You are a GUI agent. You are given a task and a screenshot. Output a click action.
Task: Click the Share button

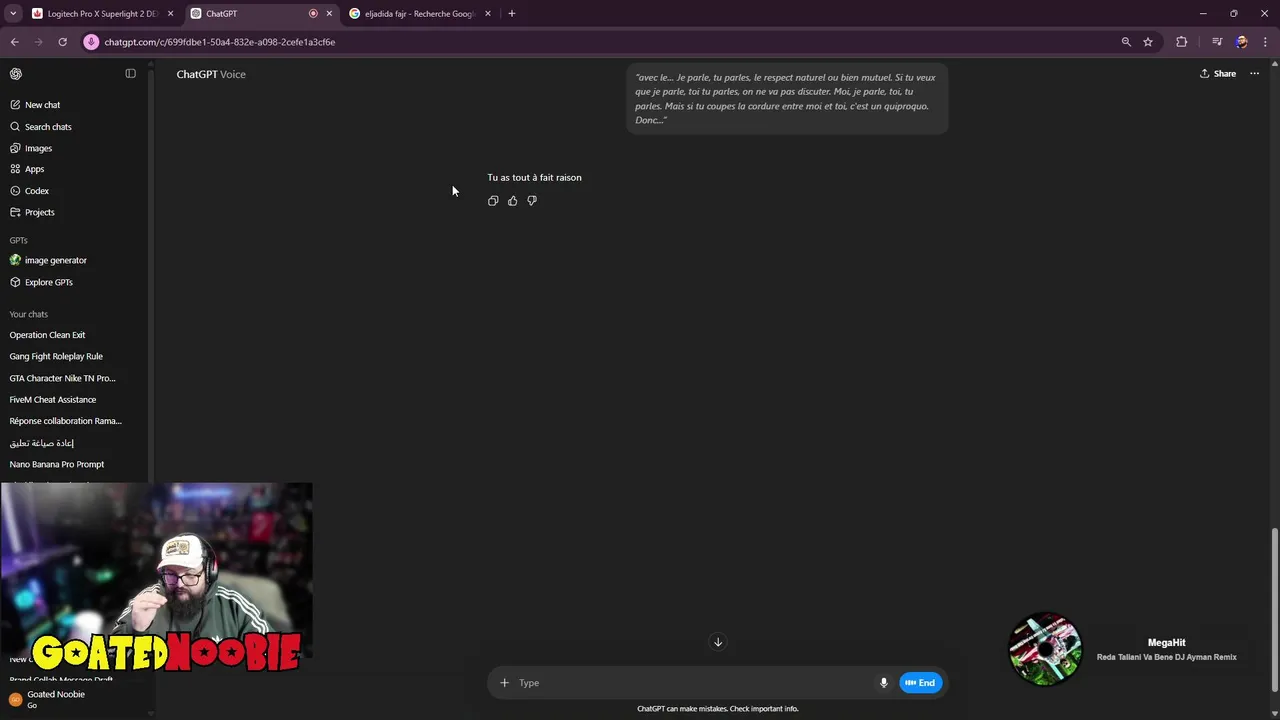click(1218, 74)
